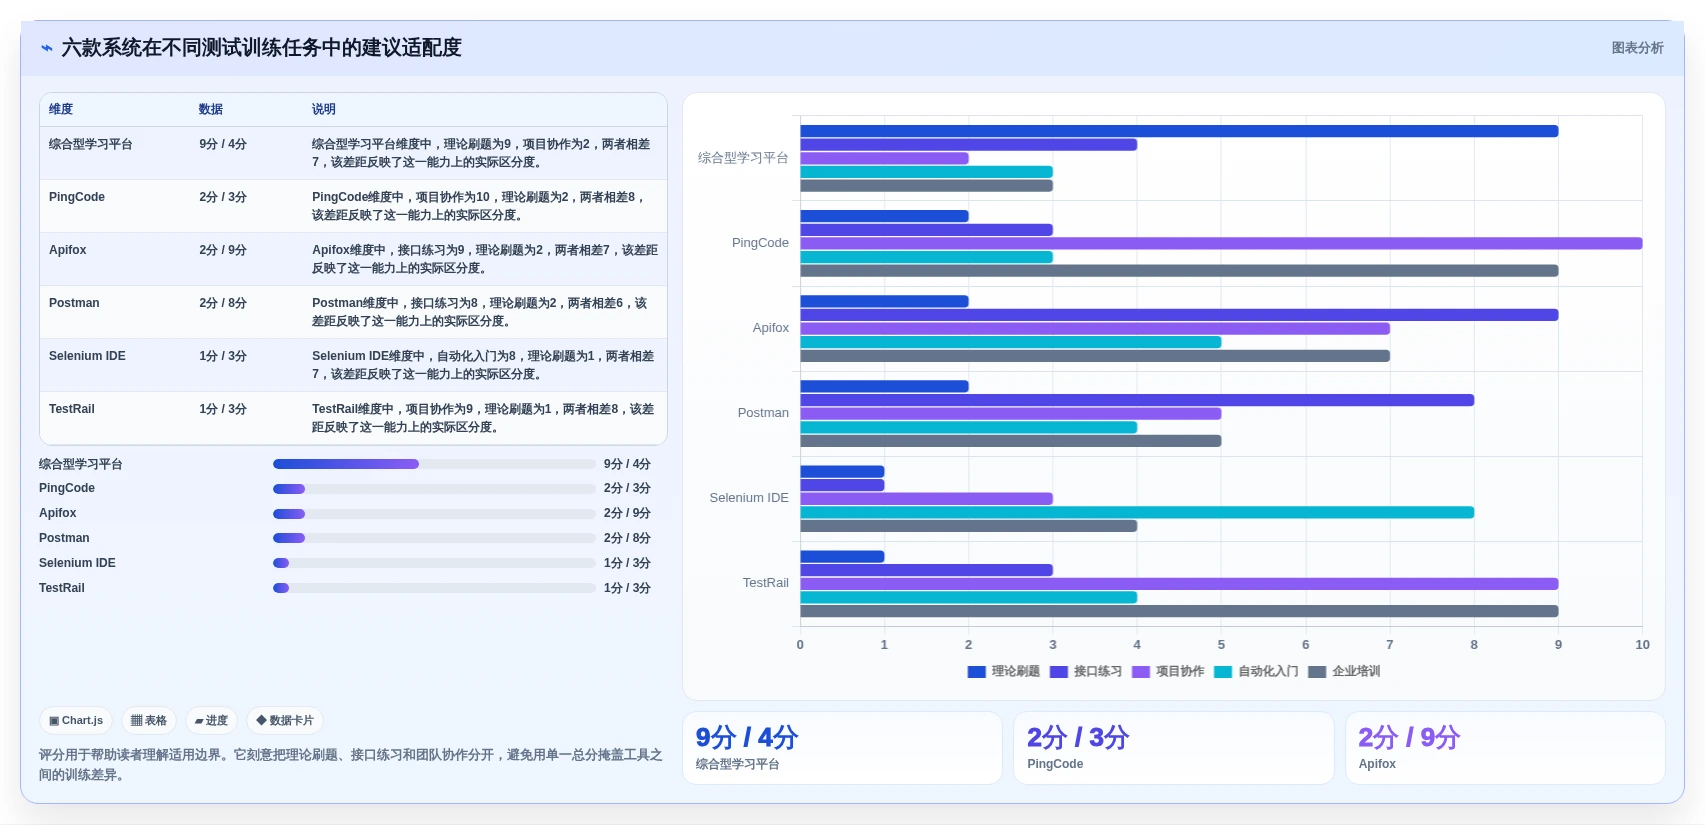
Task: Click the Postman 接口练习 bar in the chart
Action: (1137, 400)
